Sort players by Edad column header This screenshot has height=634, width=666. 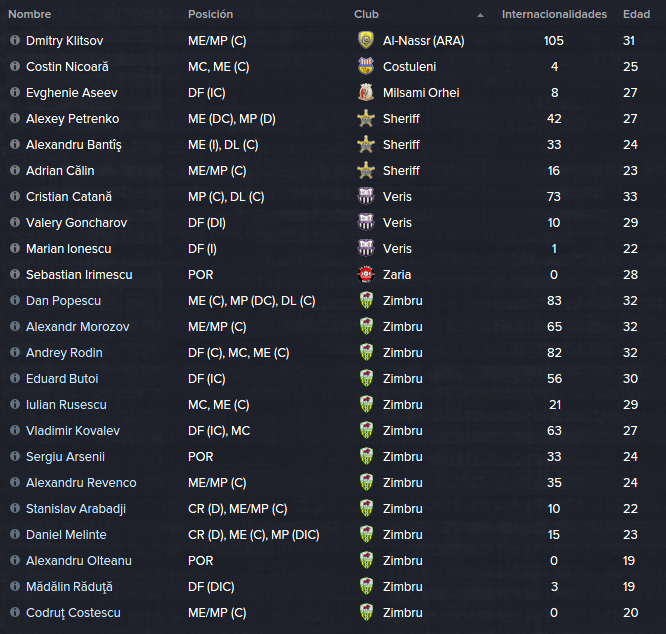[636, 14]
